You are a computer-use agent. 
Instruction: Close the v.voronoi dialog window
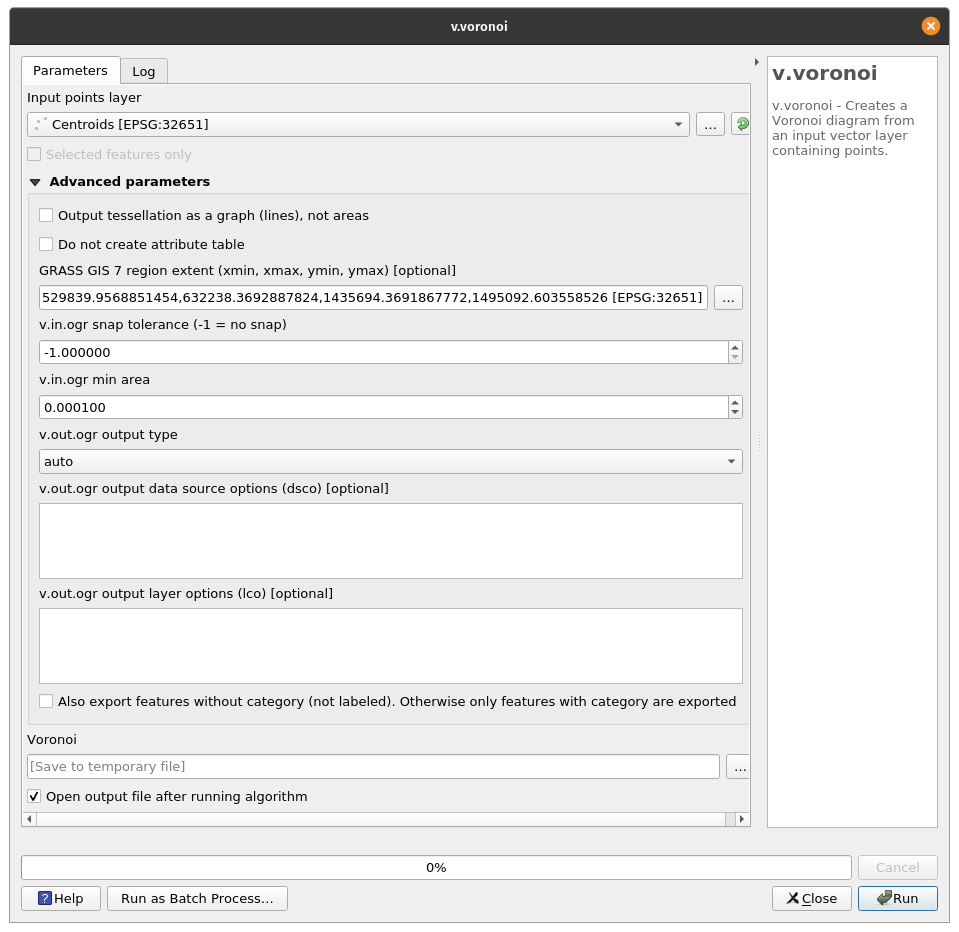coord(930,26)
